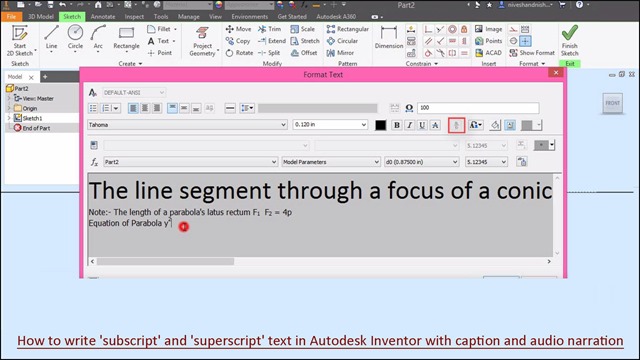Activate the Rotate tool
The image size is (640, 360).
pyautogui.click(x=239, y=53)
